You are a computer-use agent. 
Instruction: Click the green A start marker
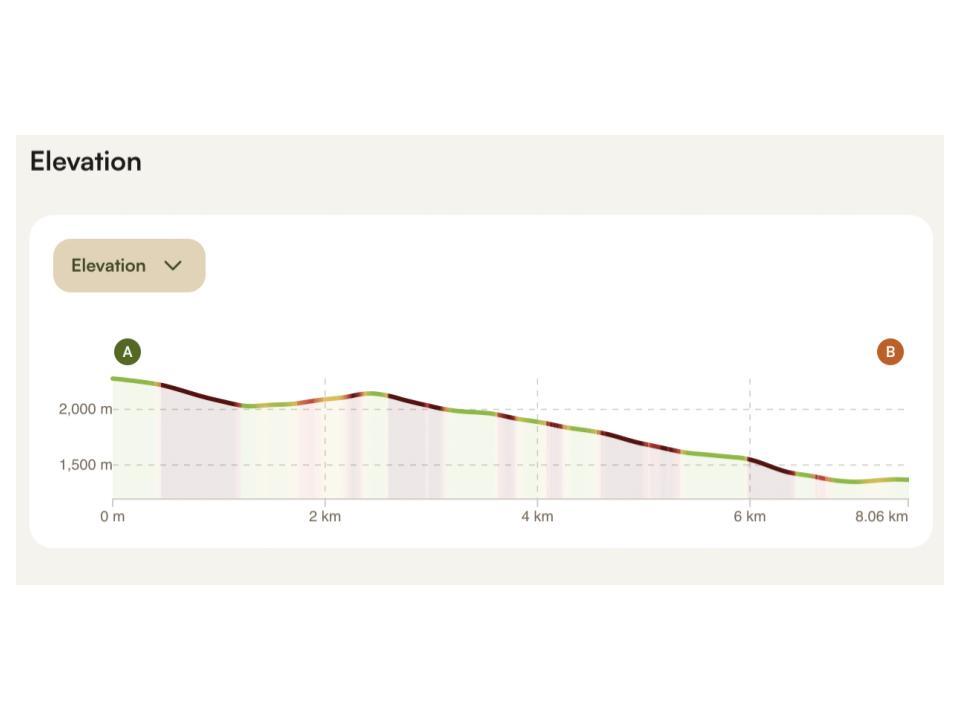[127, 352]
